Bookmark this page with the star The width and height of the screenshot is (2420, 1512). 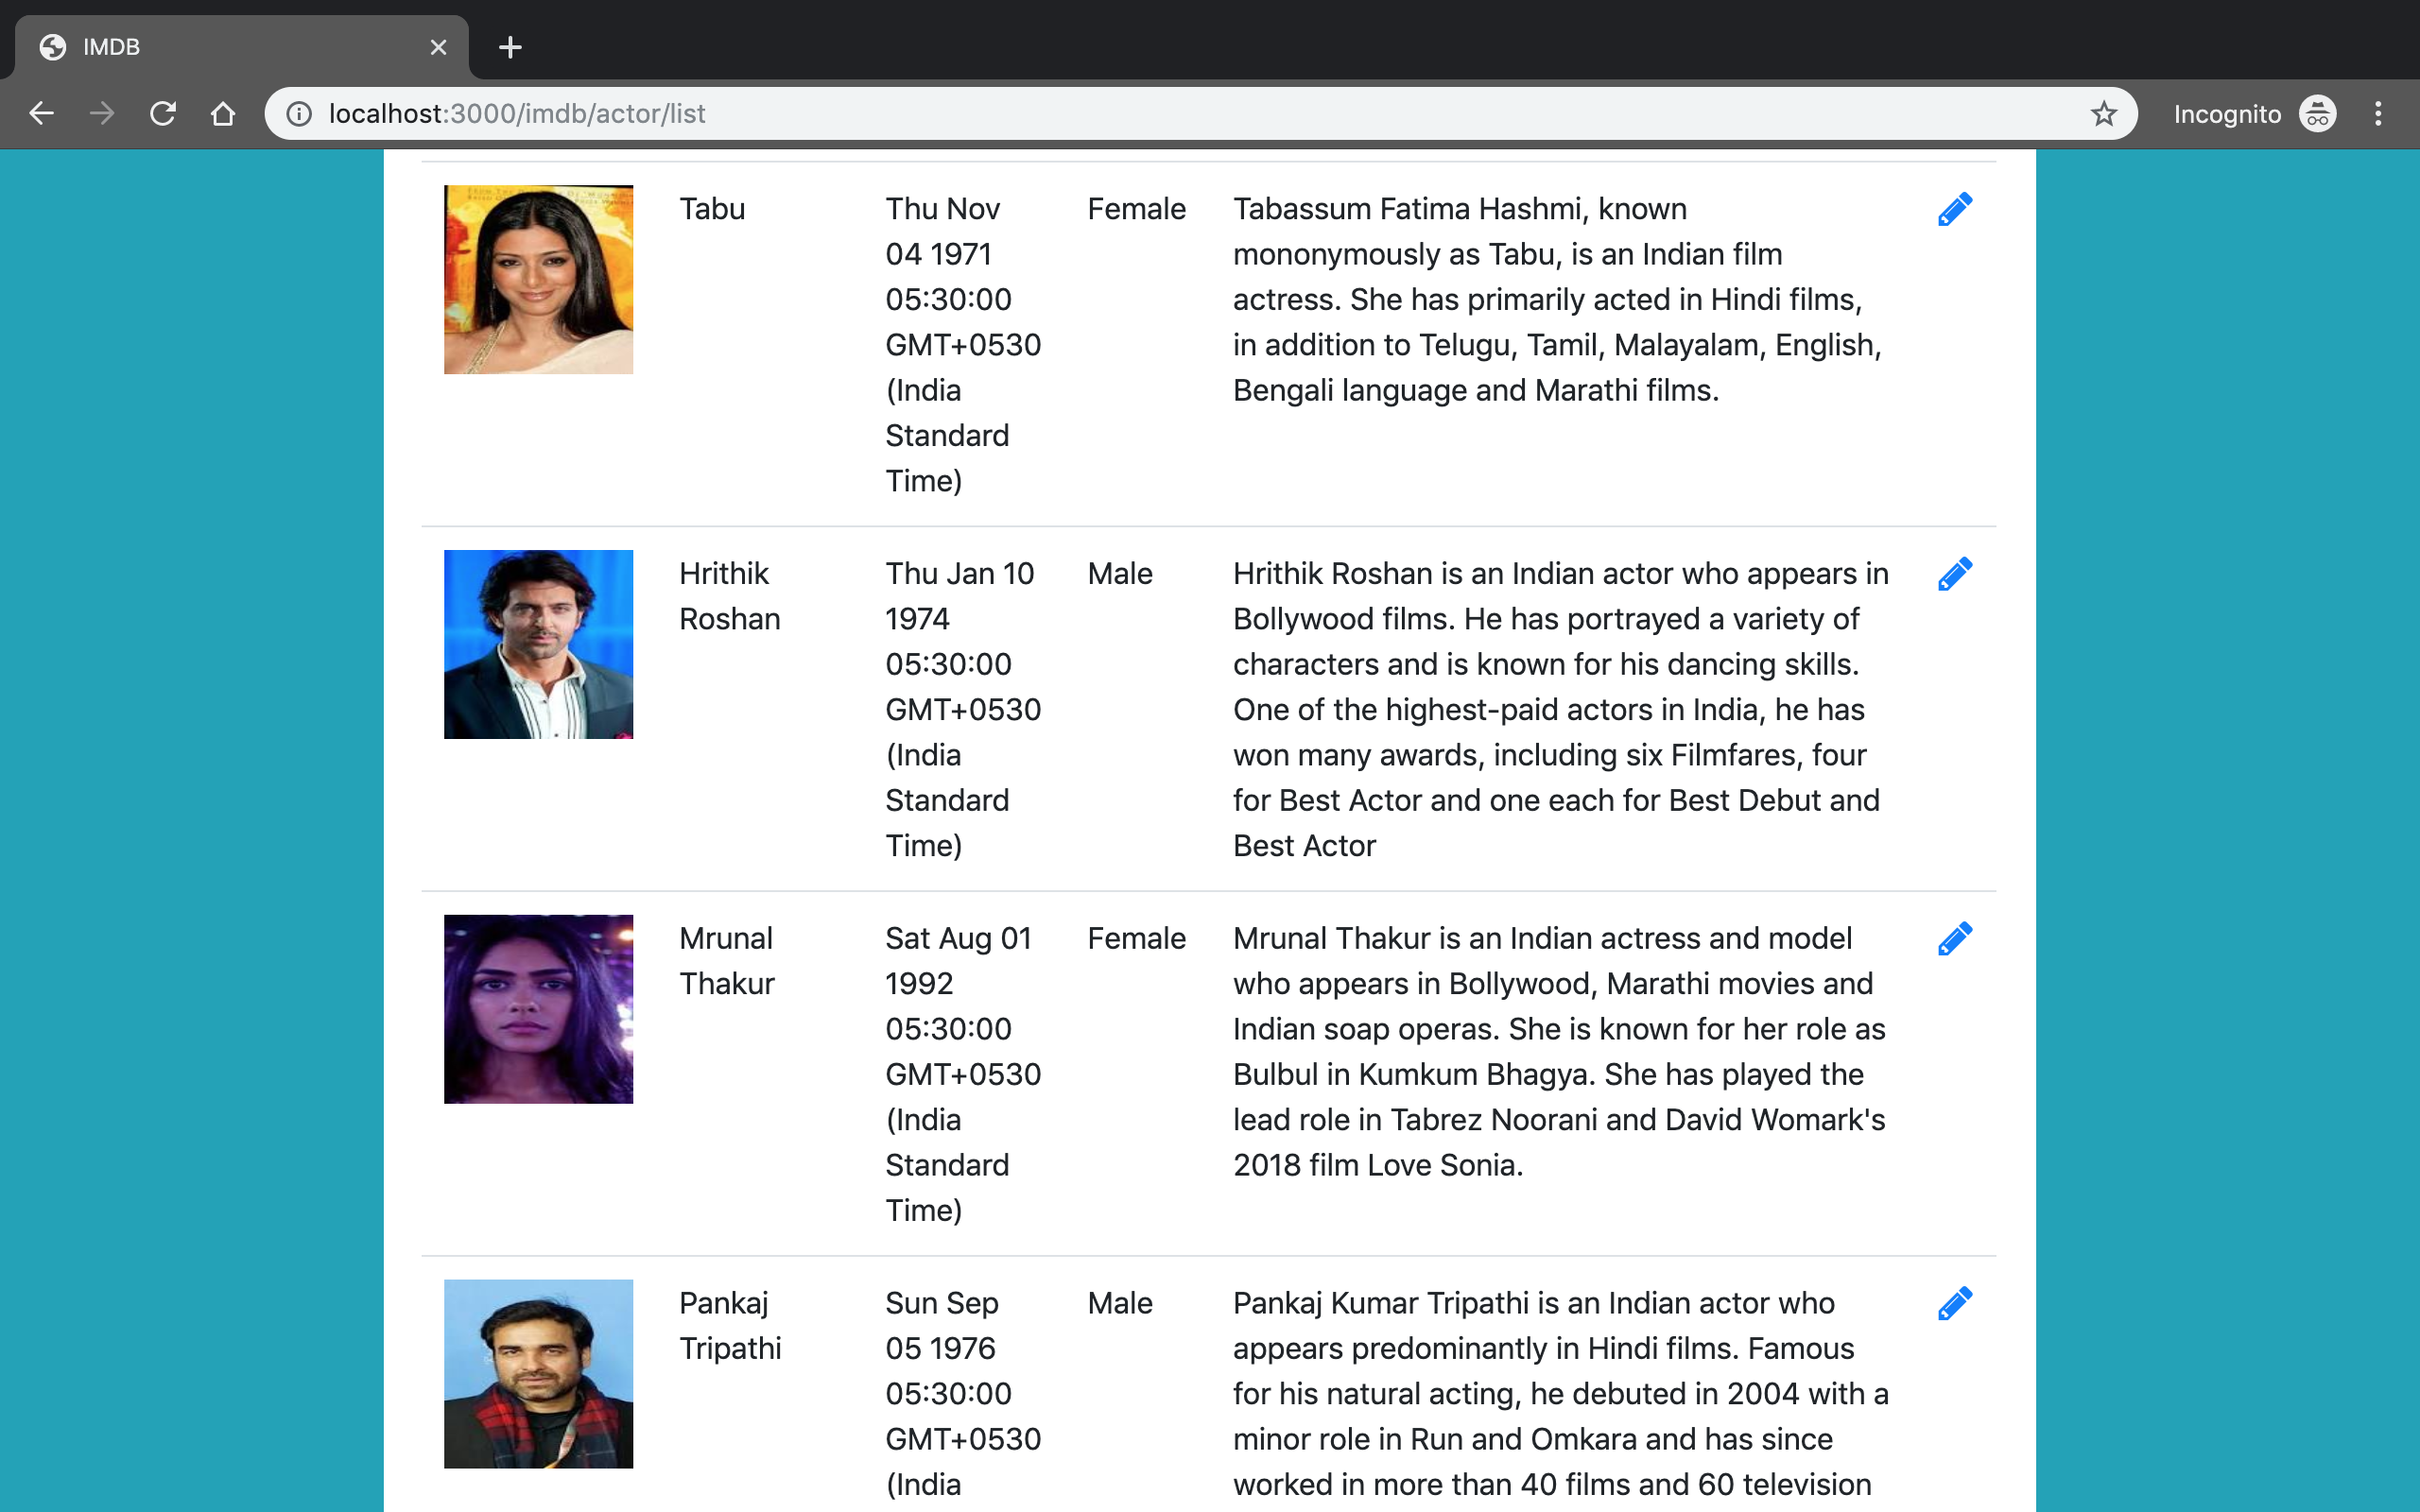(x=2103, y=113)
